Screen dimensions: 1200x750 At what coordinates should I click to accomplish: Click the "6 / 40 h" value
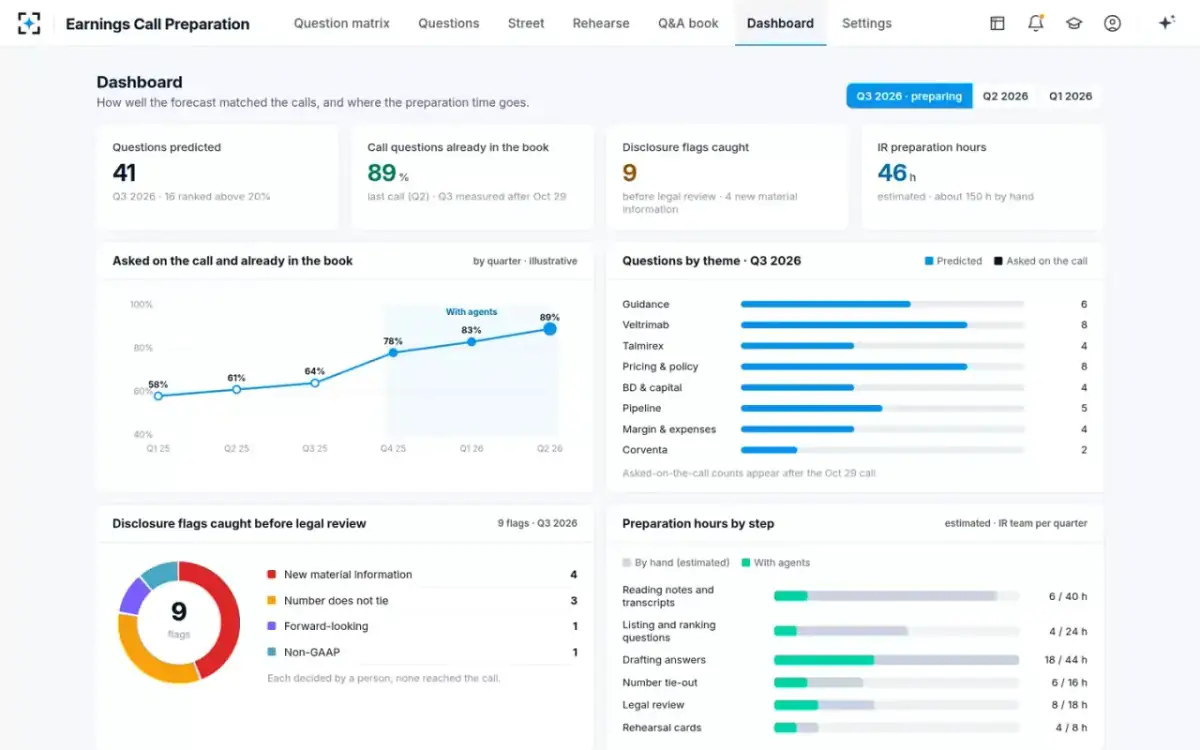point(1068,596)
